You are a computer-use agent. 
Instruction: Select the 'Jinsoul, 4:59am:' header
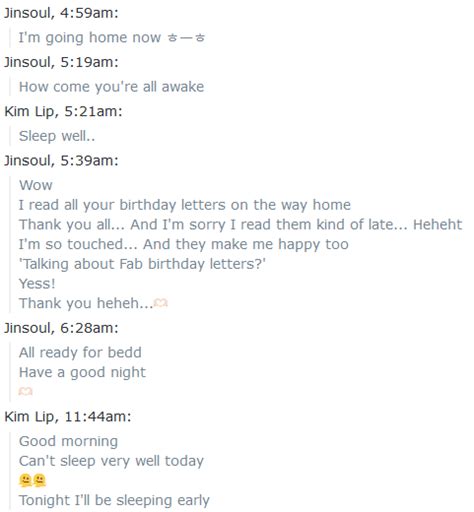click(61, 13)
